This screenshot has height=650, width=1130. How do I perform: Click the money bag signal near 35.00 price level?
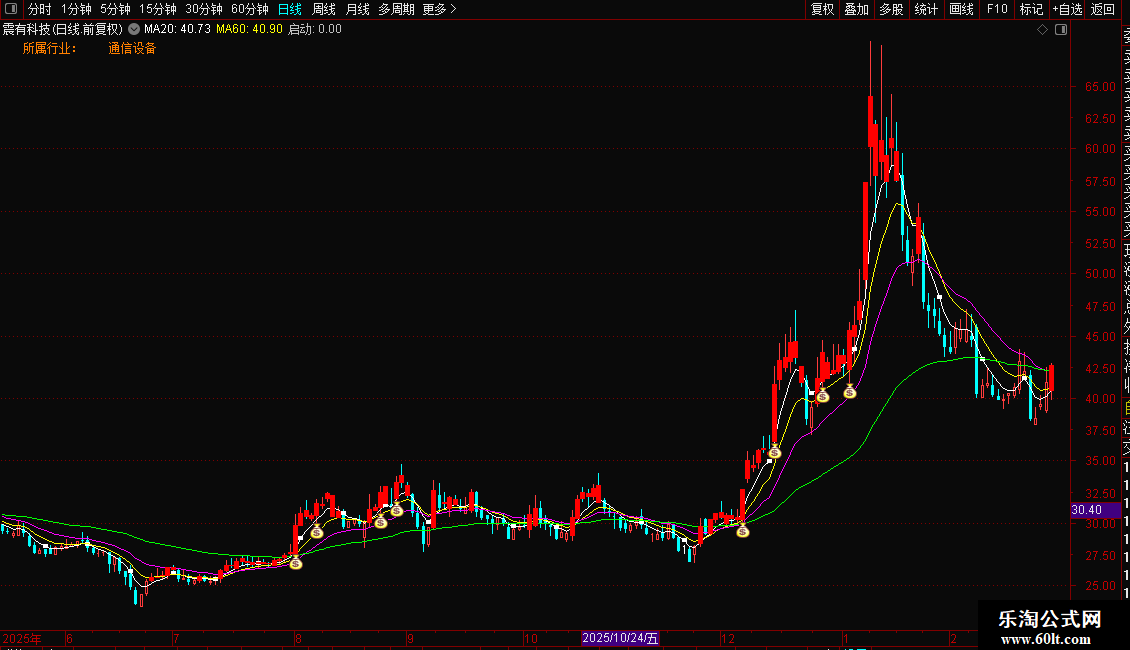(775, 452)
